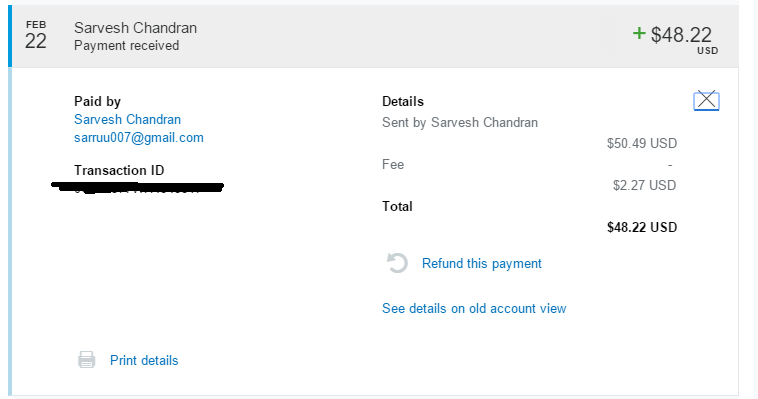
Task: Click the FEB 22 date in header
Action: (x=36, y=35)
